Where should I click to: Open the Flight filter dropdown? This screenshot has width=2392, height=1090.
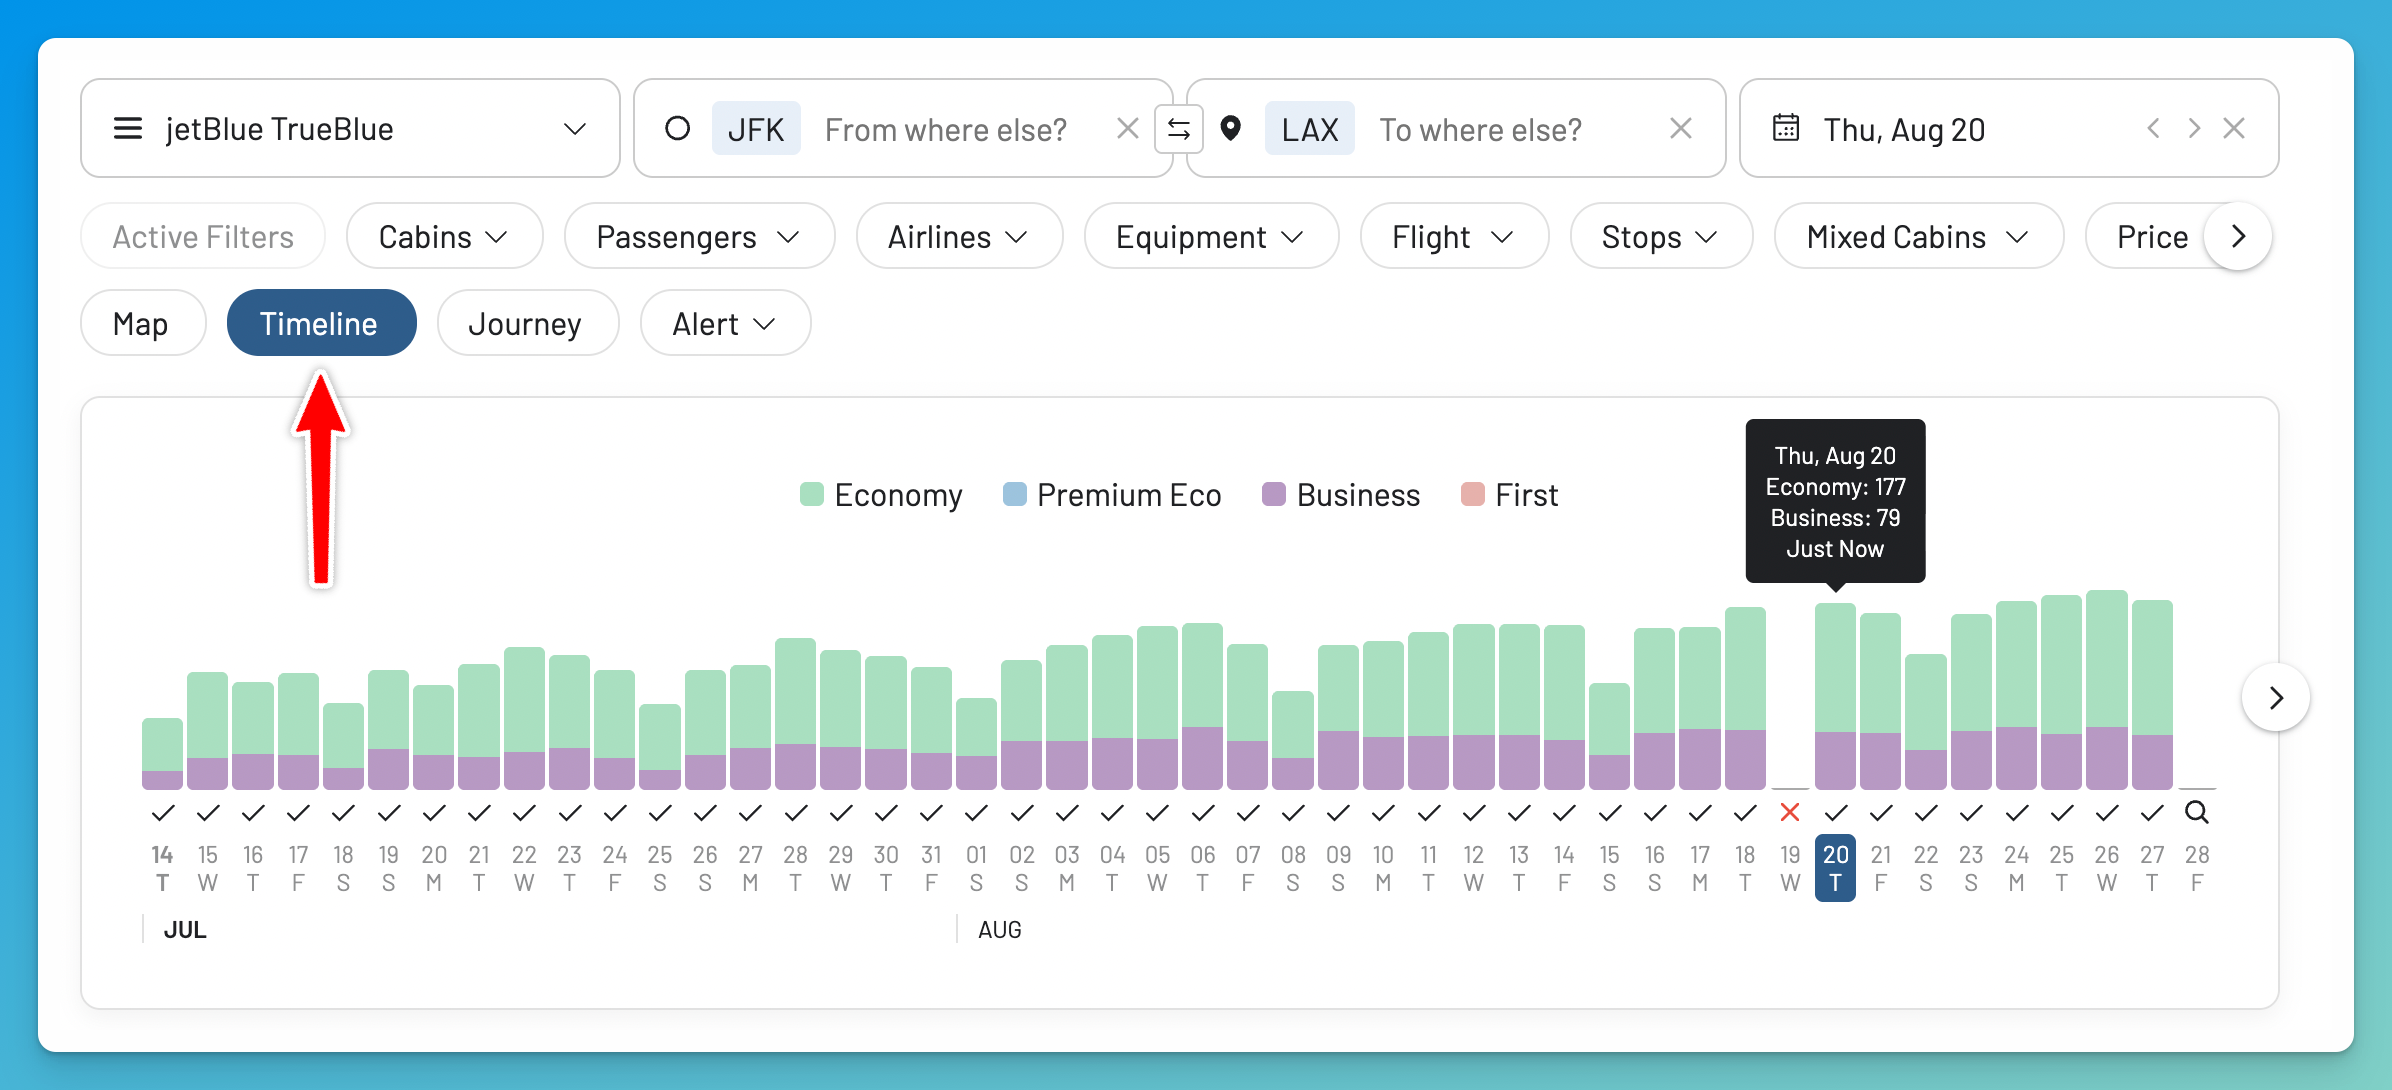click(x=1454, y=236)
